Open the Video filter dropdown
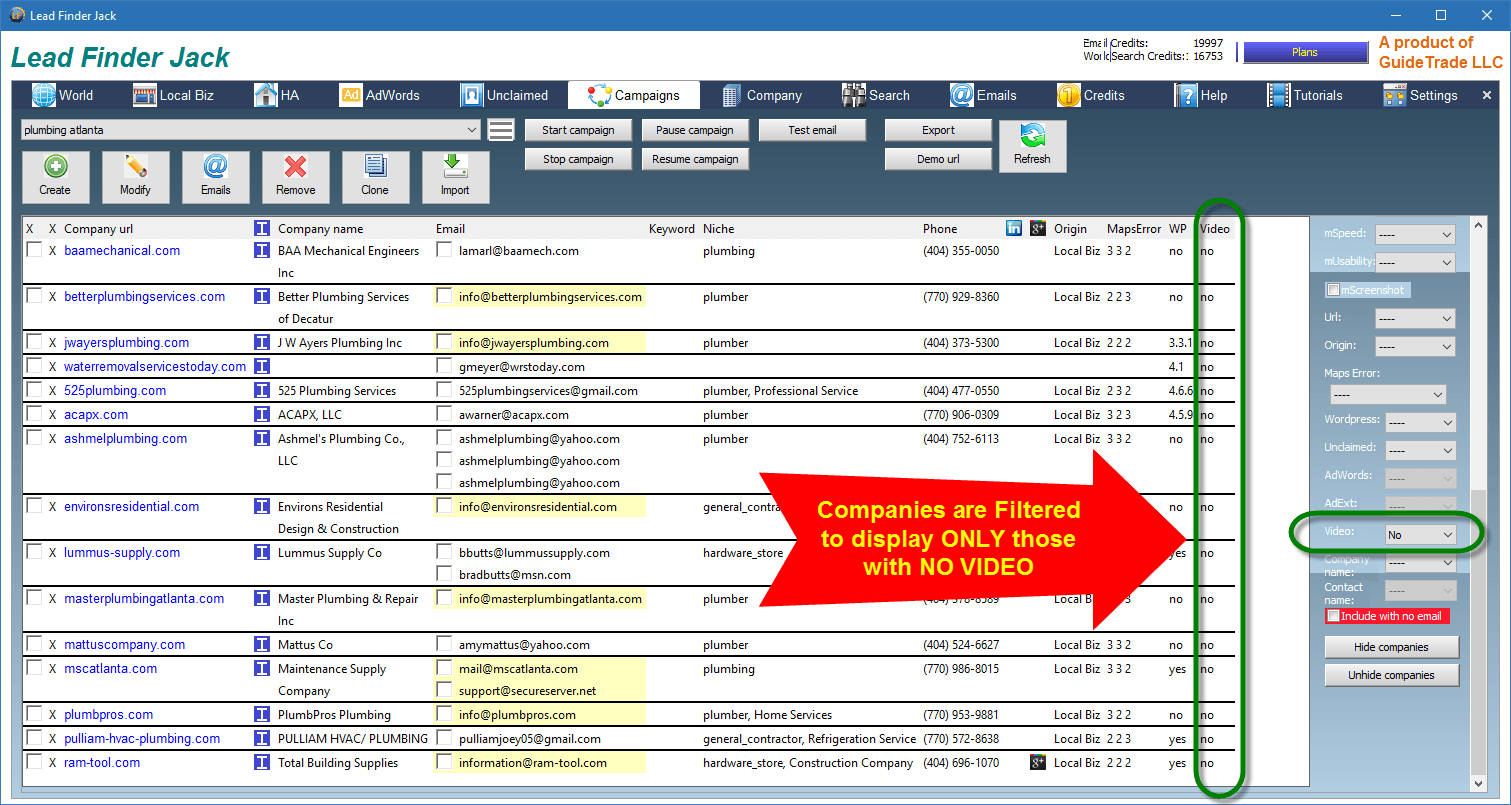The image size is (1511, 805). pyautogui.click(x=1420, y=535)
